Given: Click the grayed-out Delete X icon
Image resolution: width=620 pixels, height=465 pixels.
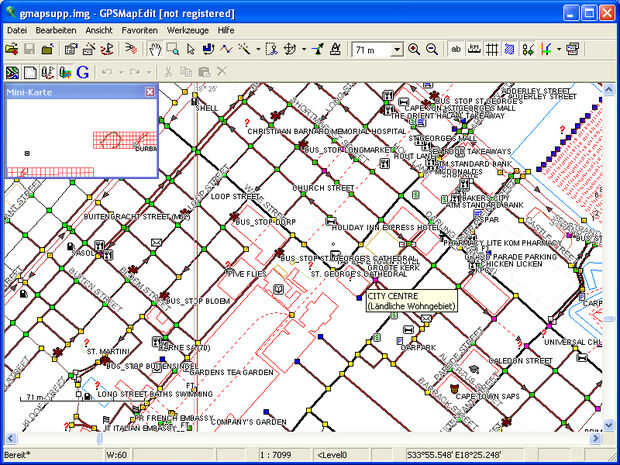Looking at the screenshot, I should coord(221,72).
